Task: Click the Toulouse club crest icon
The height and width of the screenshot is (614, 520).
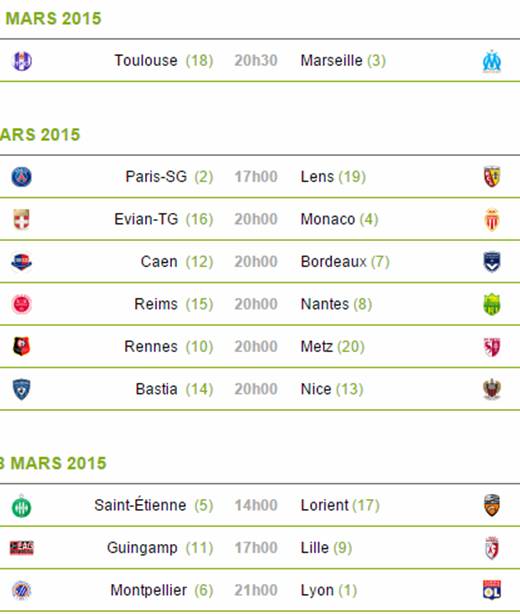Action: (x=22, y=61)
